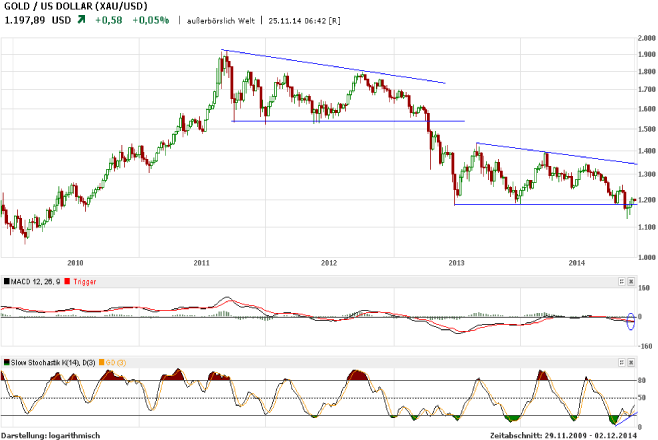Image resolution: width=658 pixels, height=440 pixels.
Task: Click the Zeitabschnitt date range text
Action: click(572, 435)
